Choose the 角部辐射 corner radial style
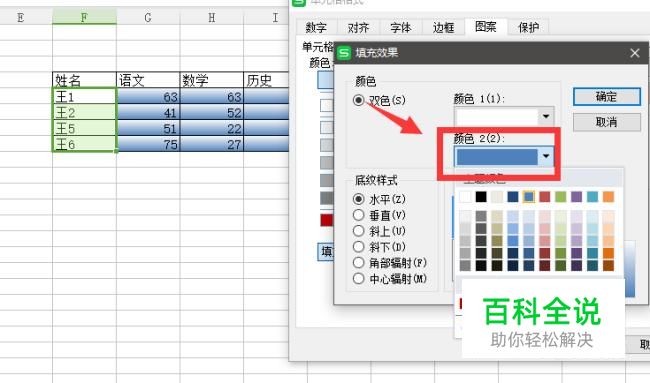 359,262
